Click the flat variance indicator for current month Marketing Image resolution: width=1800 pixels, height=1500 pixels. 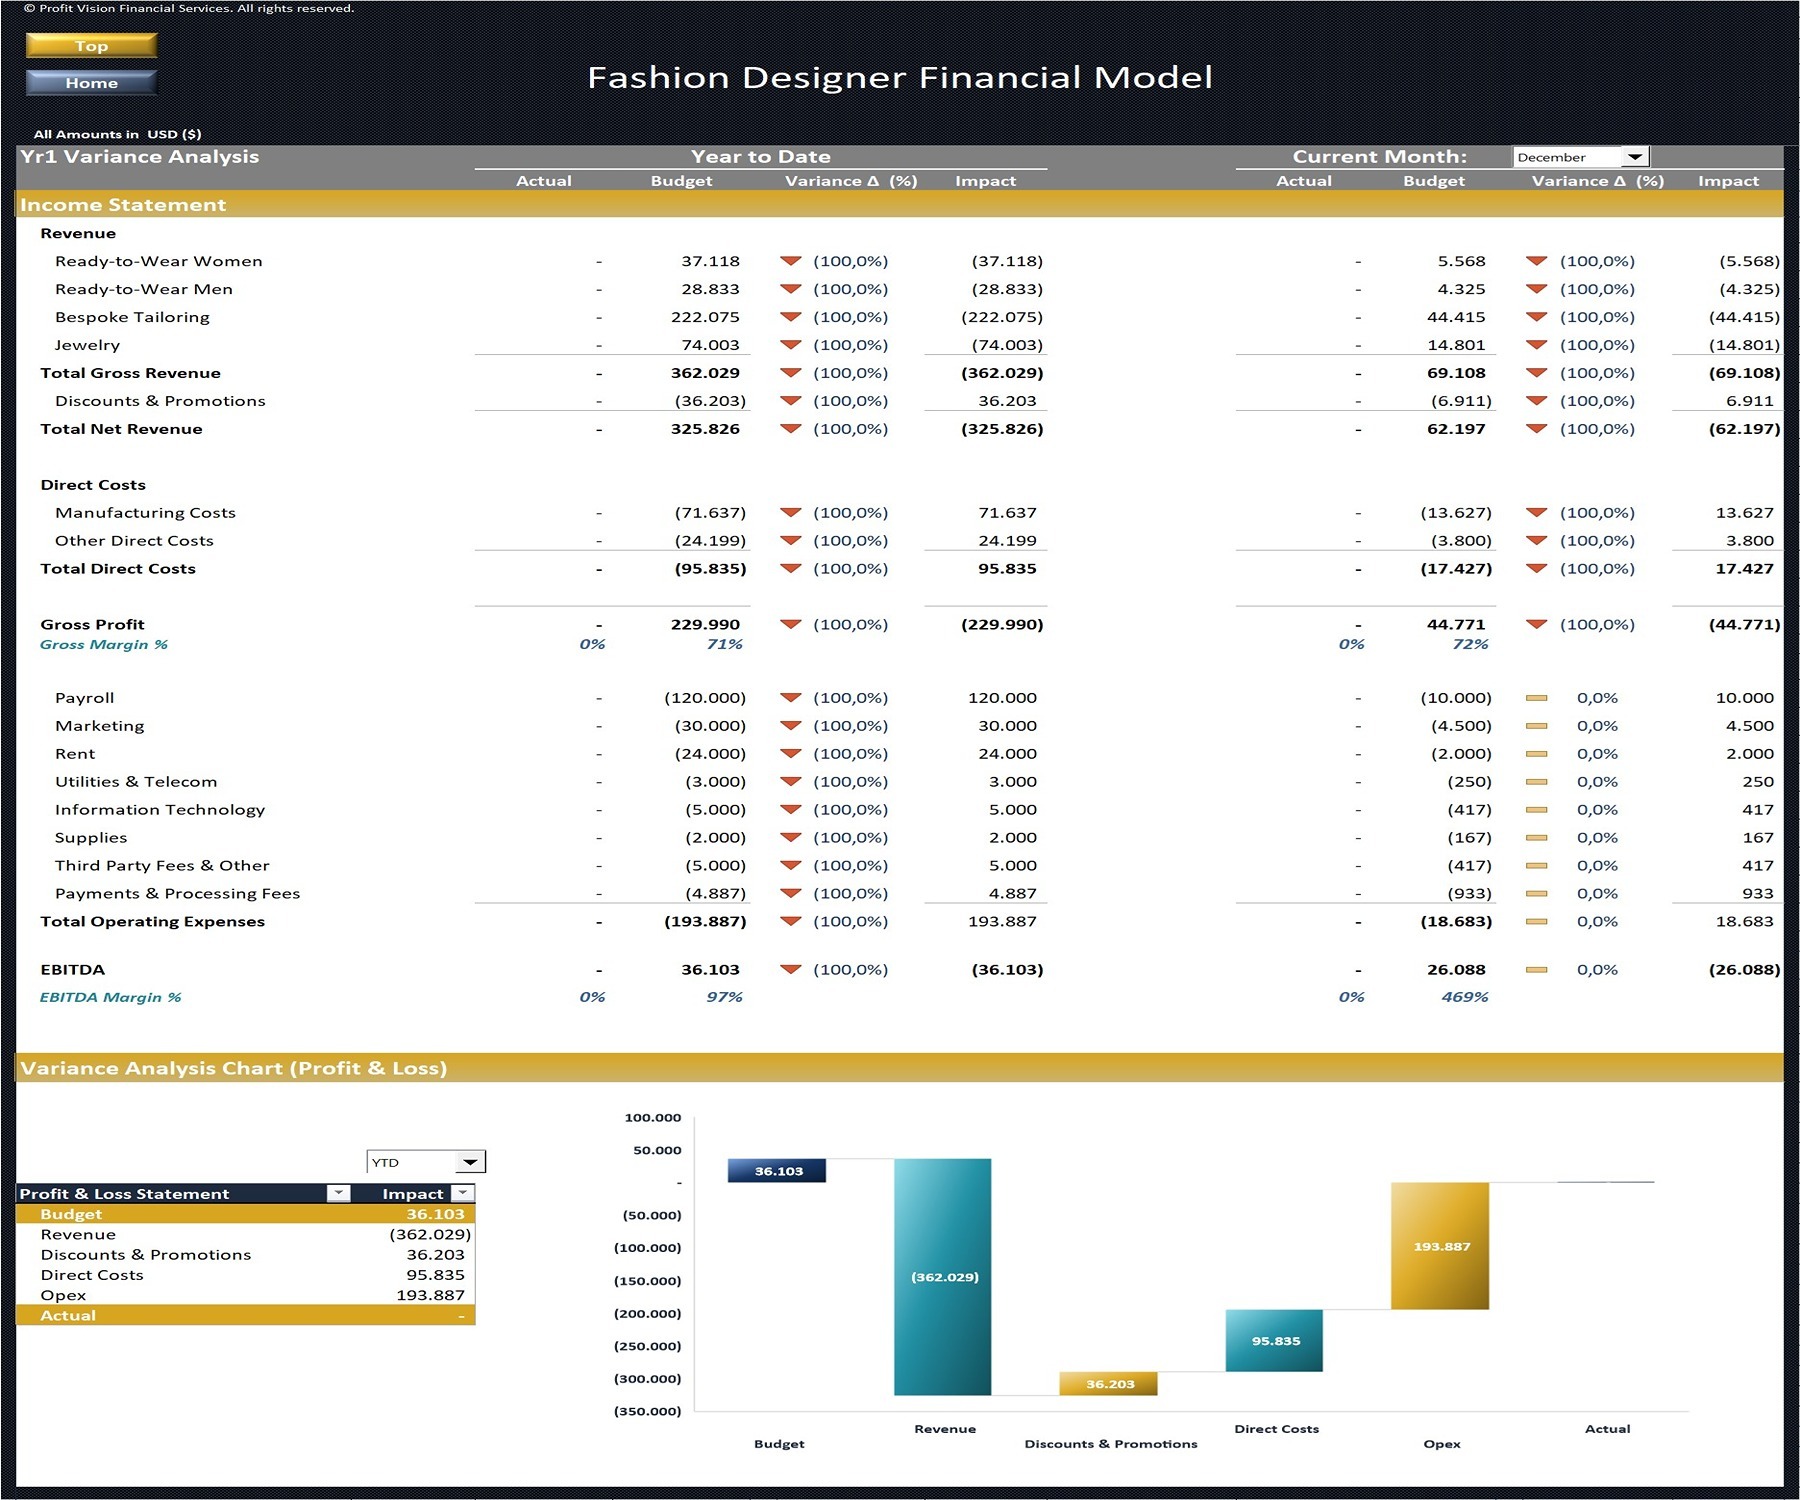point(1537,726)
